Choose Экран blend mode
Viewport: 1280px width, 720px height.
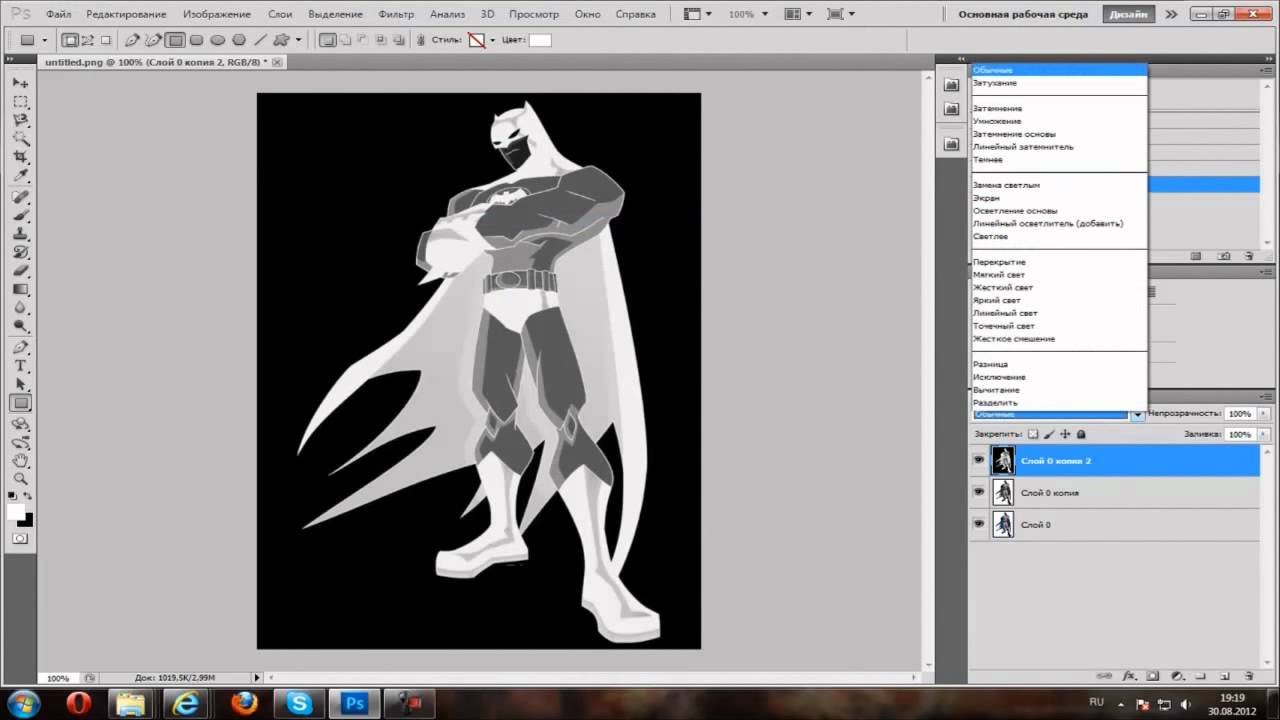(x=986, y=198)
